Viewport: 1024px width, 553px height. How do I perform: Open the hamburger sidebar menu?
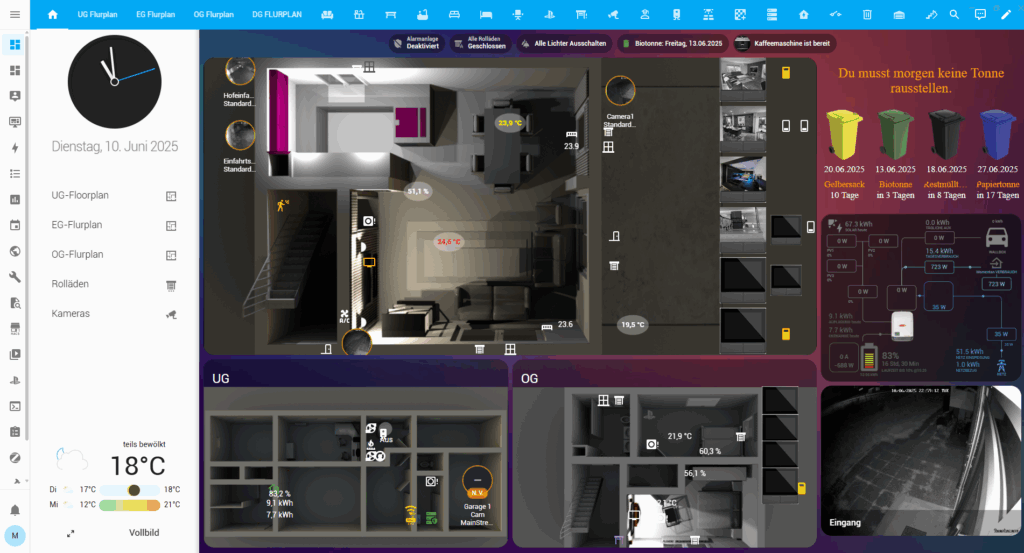pyautogui.click(x=14, y=14)
